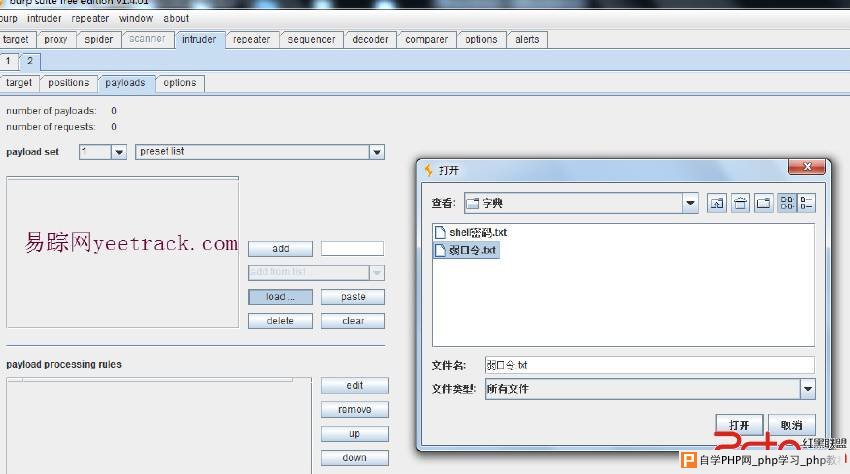Click the 字典 folder icon in look-in box
Viewport: 850px width, 474px height.
point(473,203)
